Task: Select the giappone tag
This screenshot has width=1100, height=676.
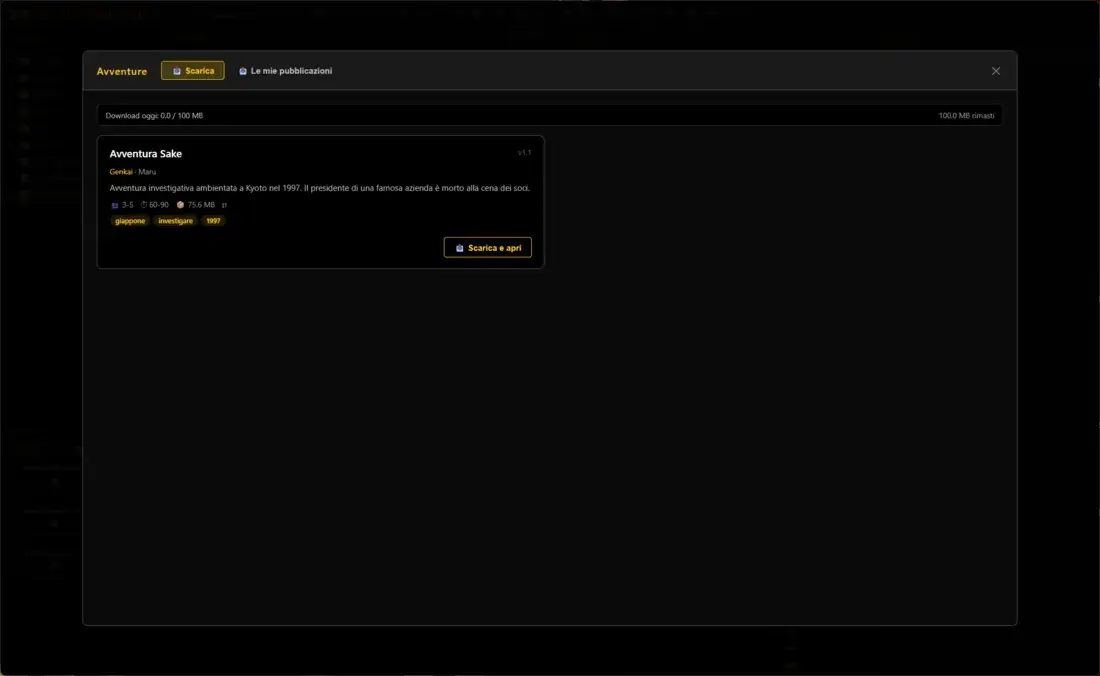Action: 130,221
